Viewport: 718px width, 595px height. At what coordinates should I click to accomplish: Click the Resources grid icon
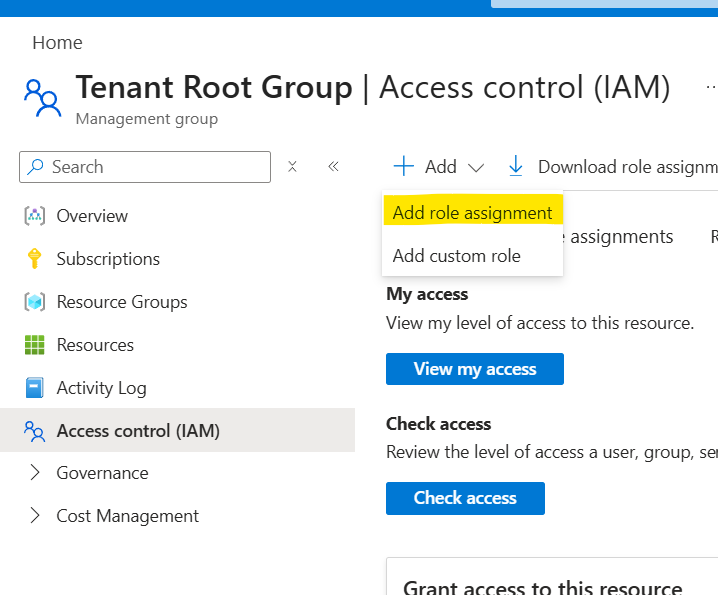click(x=35, y=345)
